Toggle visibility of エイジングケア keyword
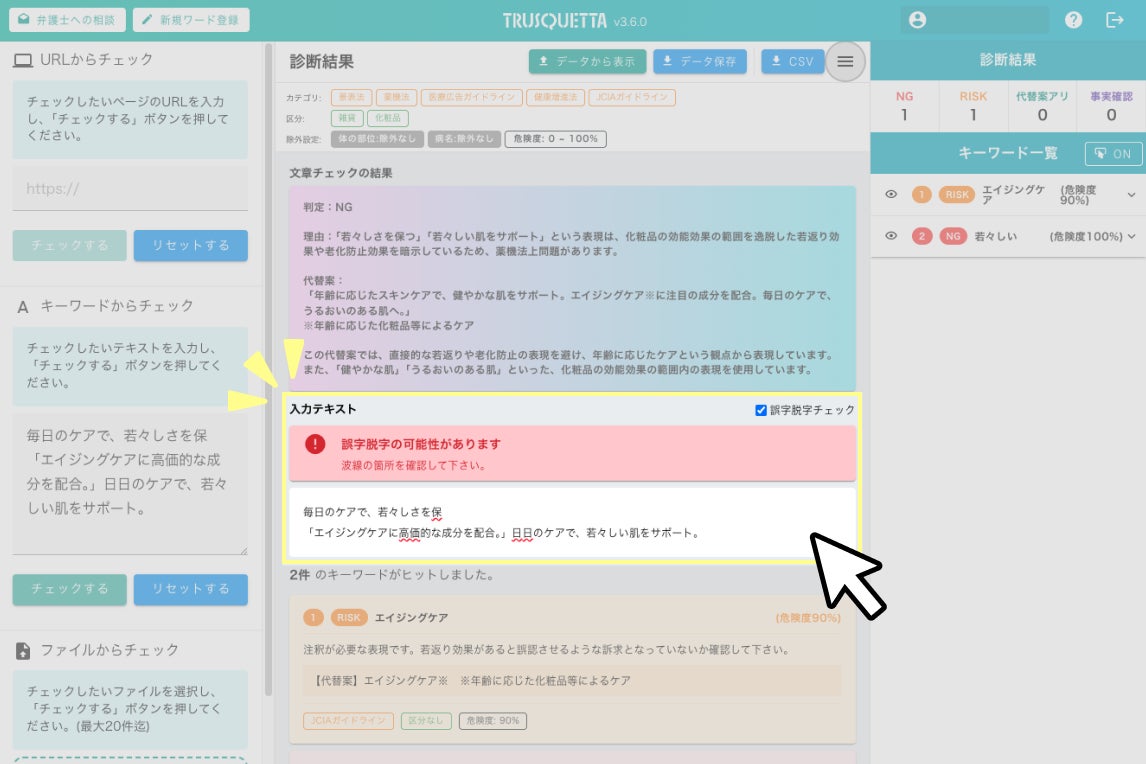The image size is (1146, 764). tap(891, 194)
